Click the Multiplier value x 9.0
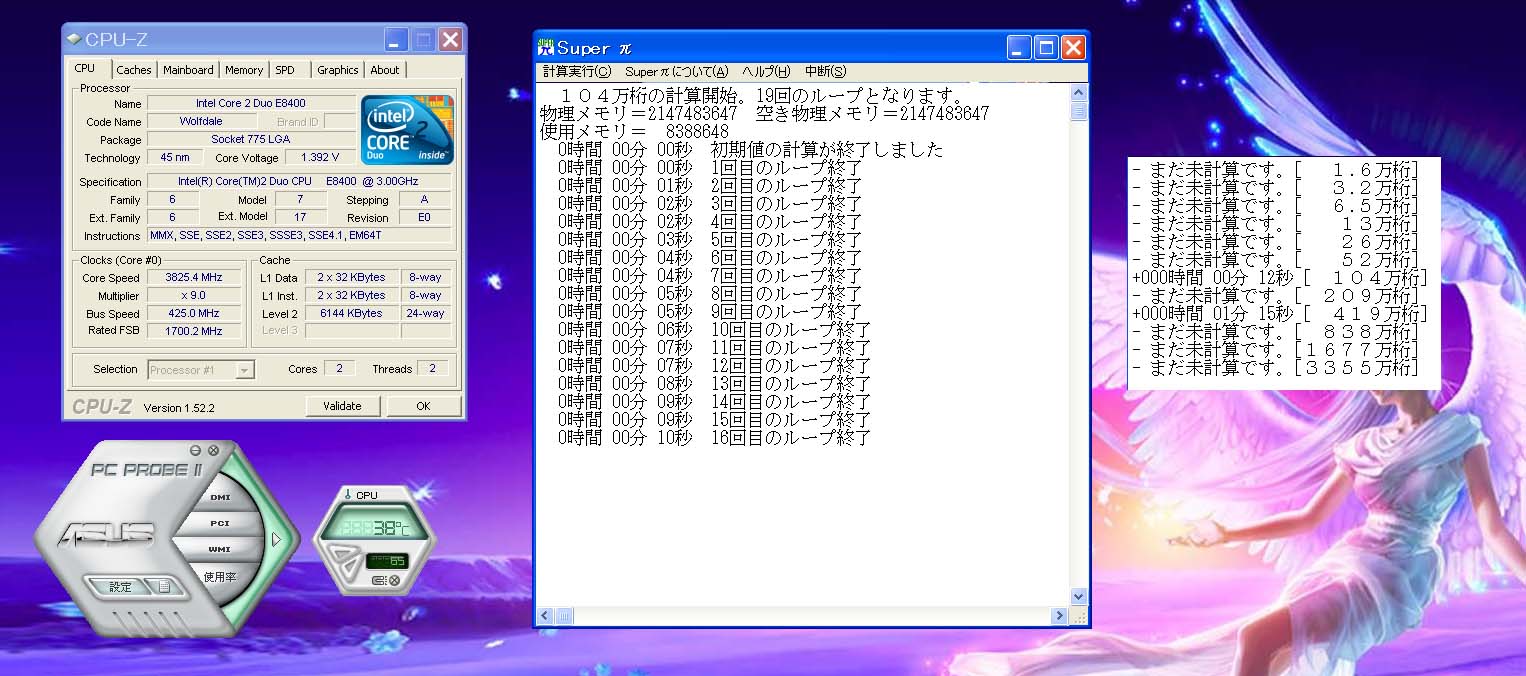Screen dimensions: 1526x676 [195, 296]
